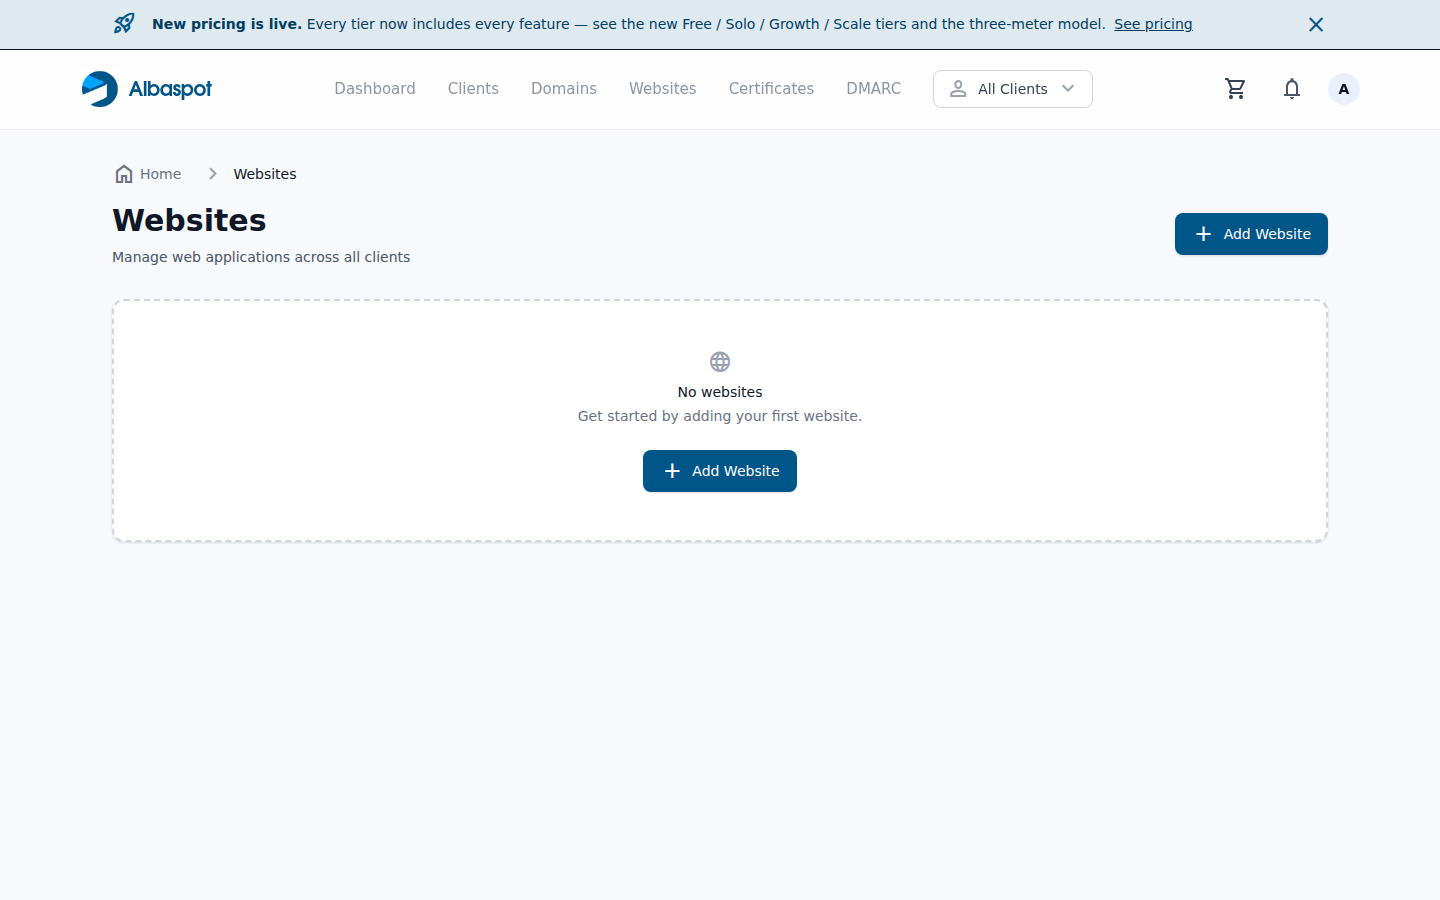Screen dimensions: 1440x900
Task: Open the shopping cart icon
Action: 1235,89
